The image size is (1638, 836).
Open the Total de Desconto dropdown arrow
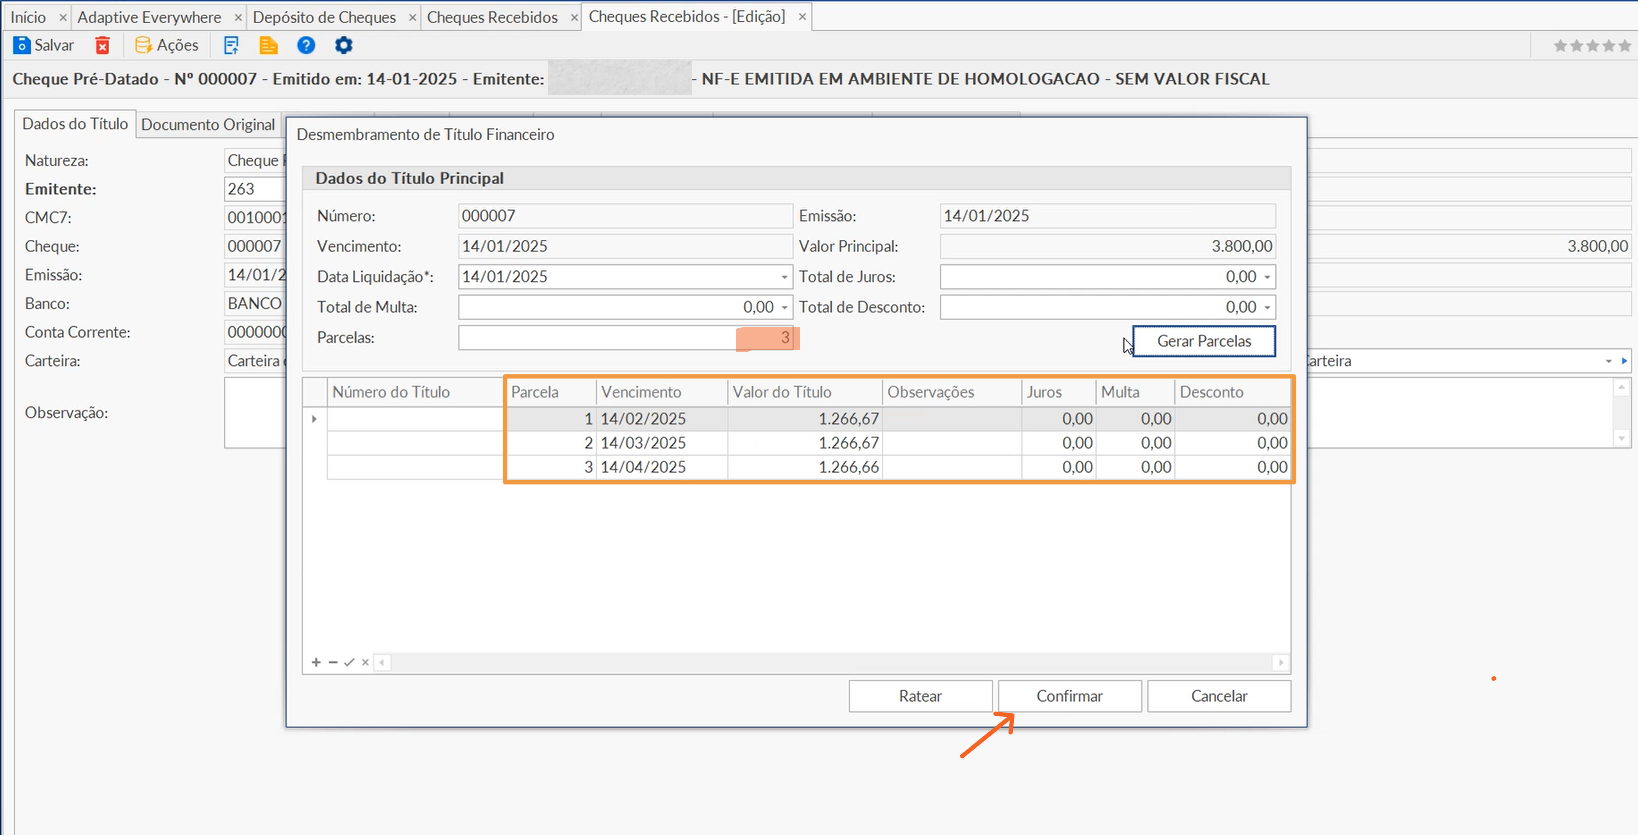tap(1267, 307)
